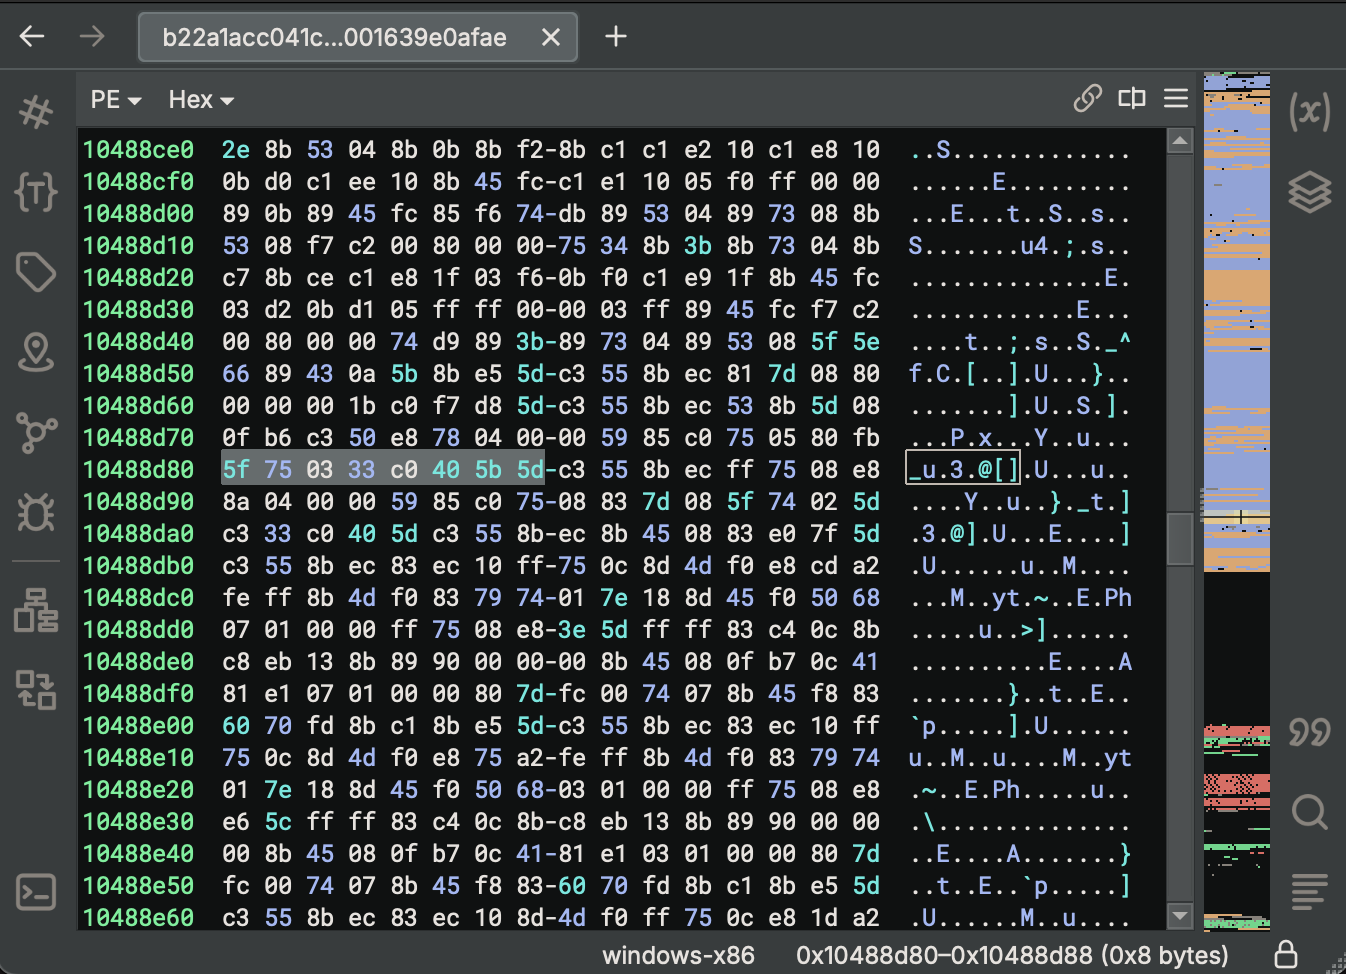Open the text lines right sidebar icon
This screenshot has width=1346, height=974.
click(x=1309, y=892)
